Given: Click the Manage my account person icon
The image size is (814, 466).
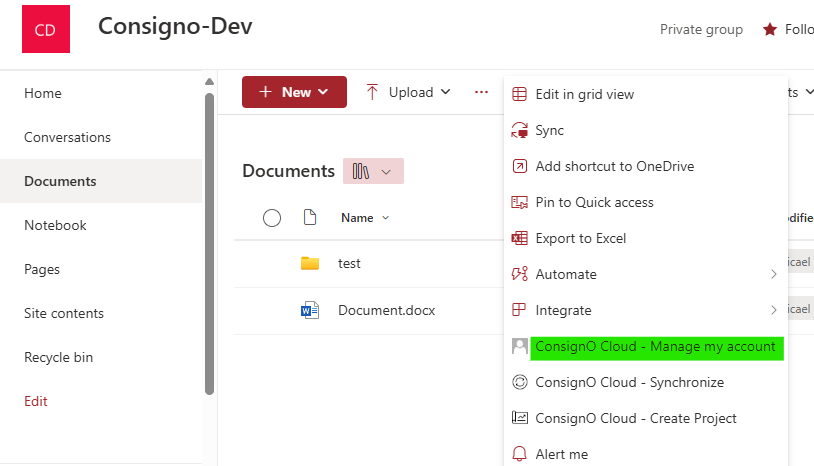Looking at the screenshot, I should click(x=519, y=346).
